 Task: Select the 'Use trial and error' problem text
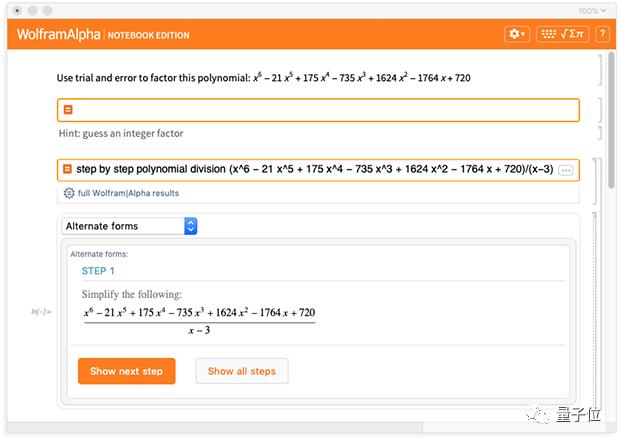[263, 77]
